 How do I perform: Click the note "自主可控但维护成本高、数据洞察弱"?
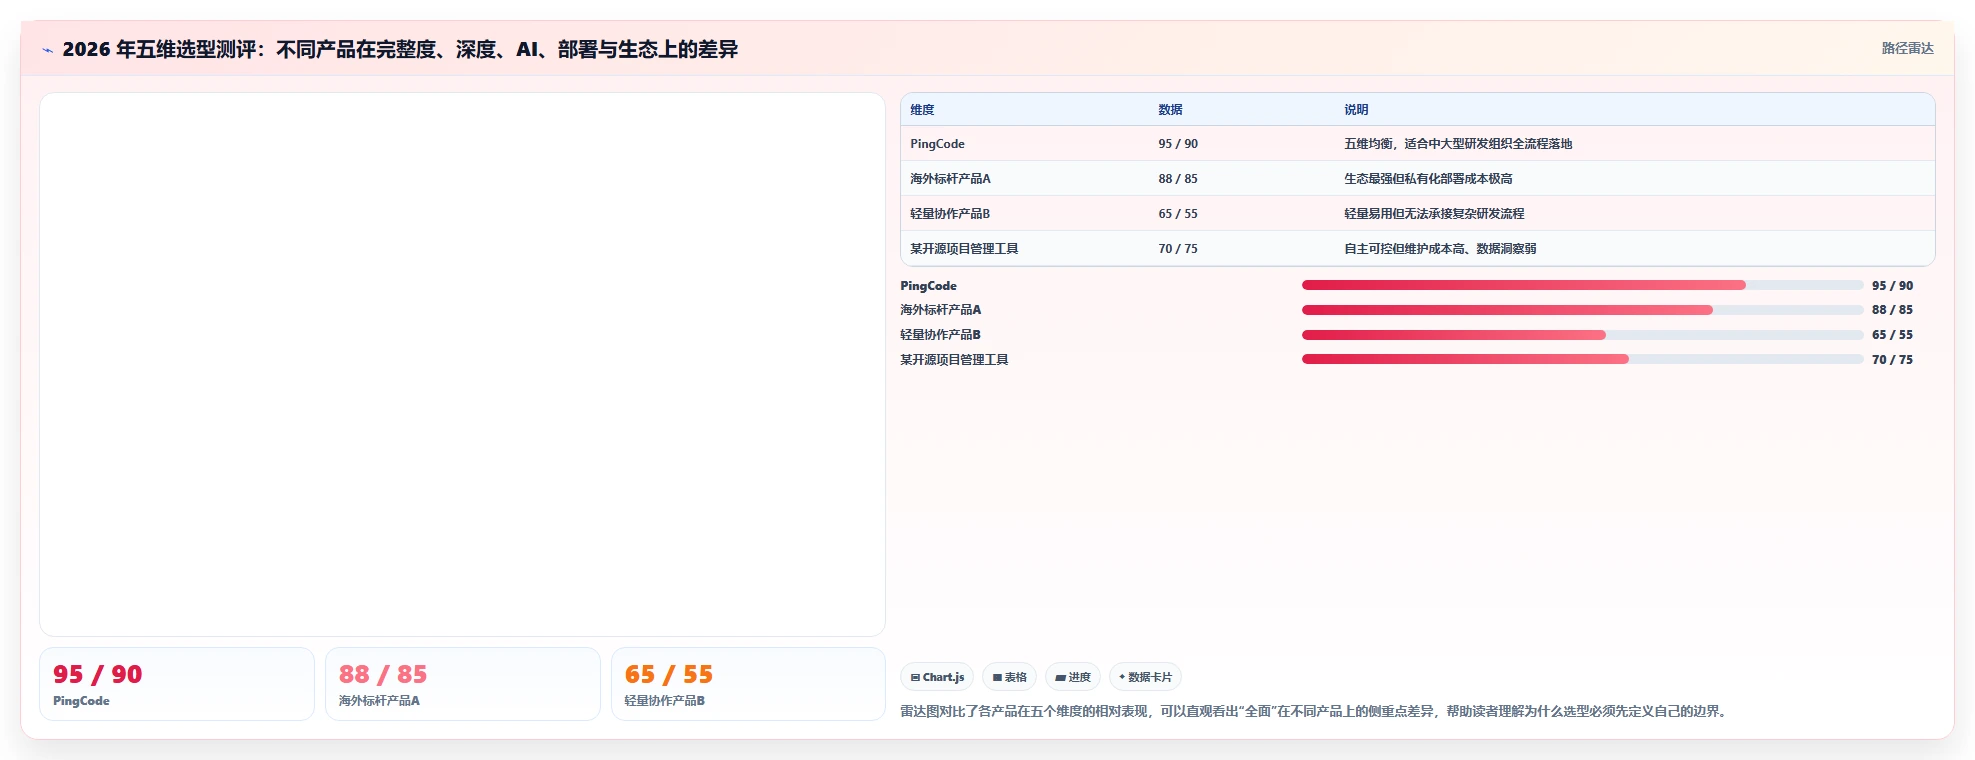pyautogui.click(x=1440, y=249)
